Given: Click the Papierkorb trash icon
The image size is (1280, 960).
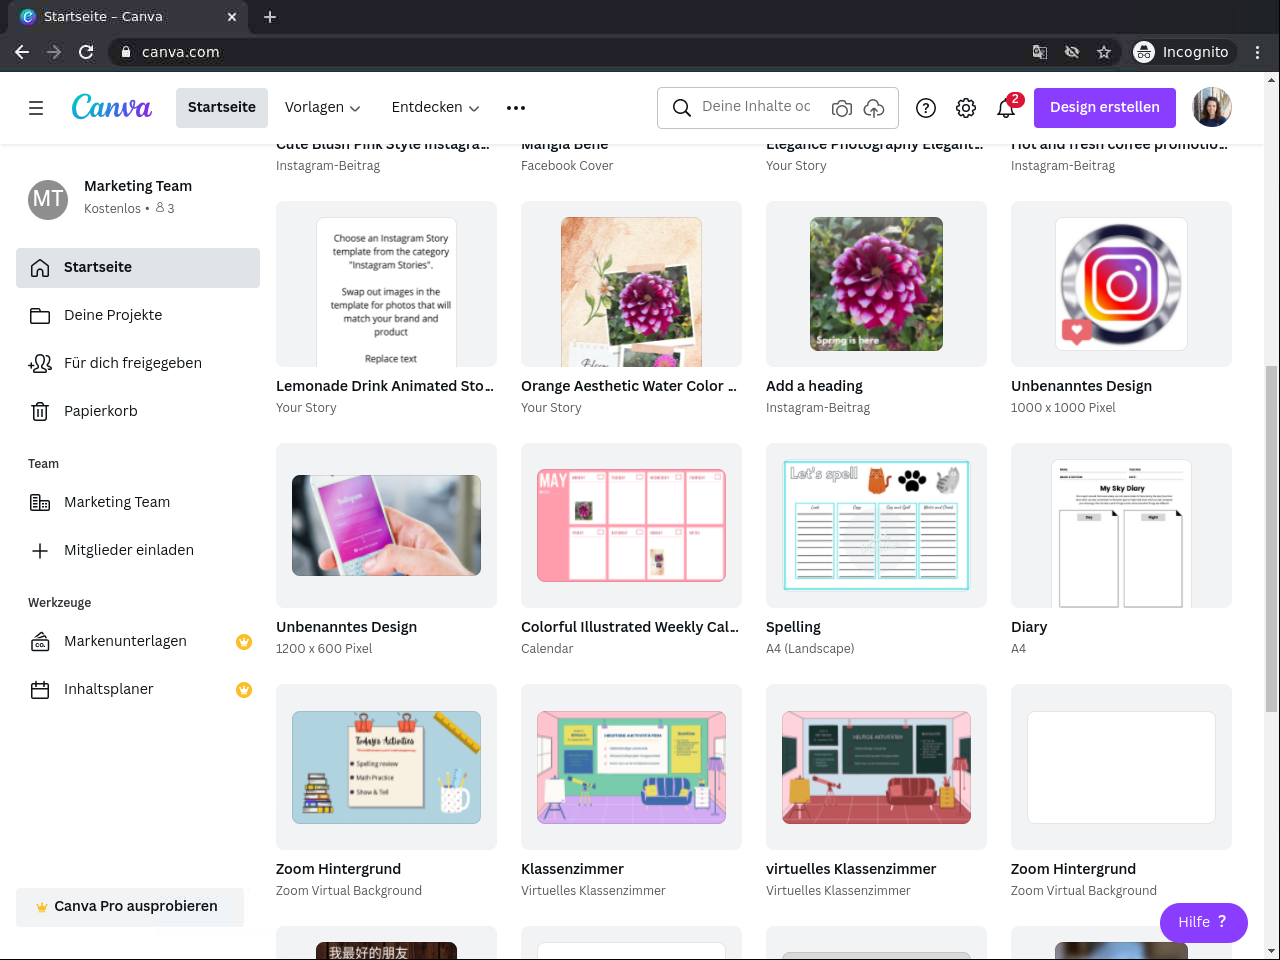Looking at the screenshot, I should point(40,411).
